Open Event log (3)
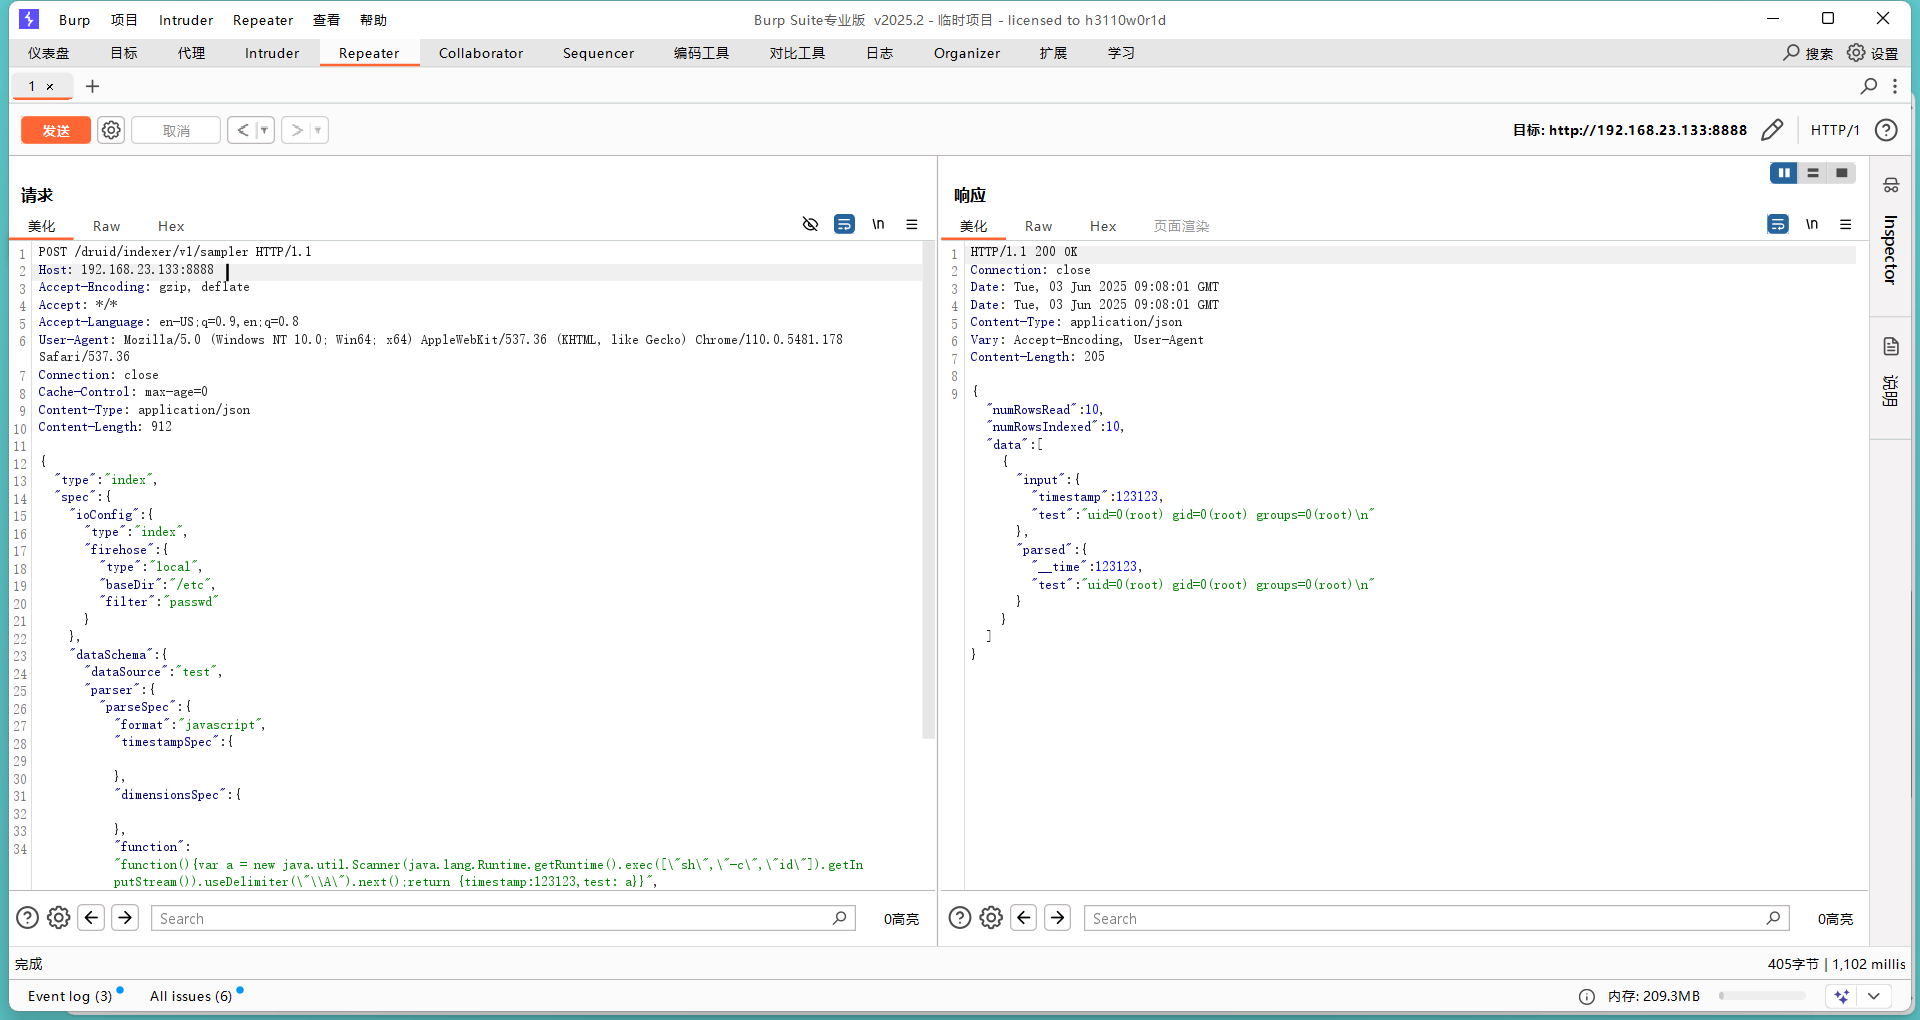Screen dimensions: 1920x1020 pos(70,996)
